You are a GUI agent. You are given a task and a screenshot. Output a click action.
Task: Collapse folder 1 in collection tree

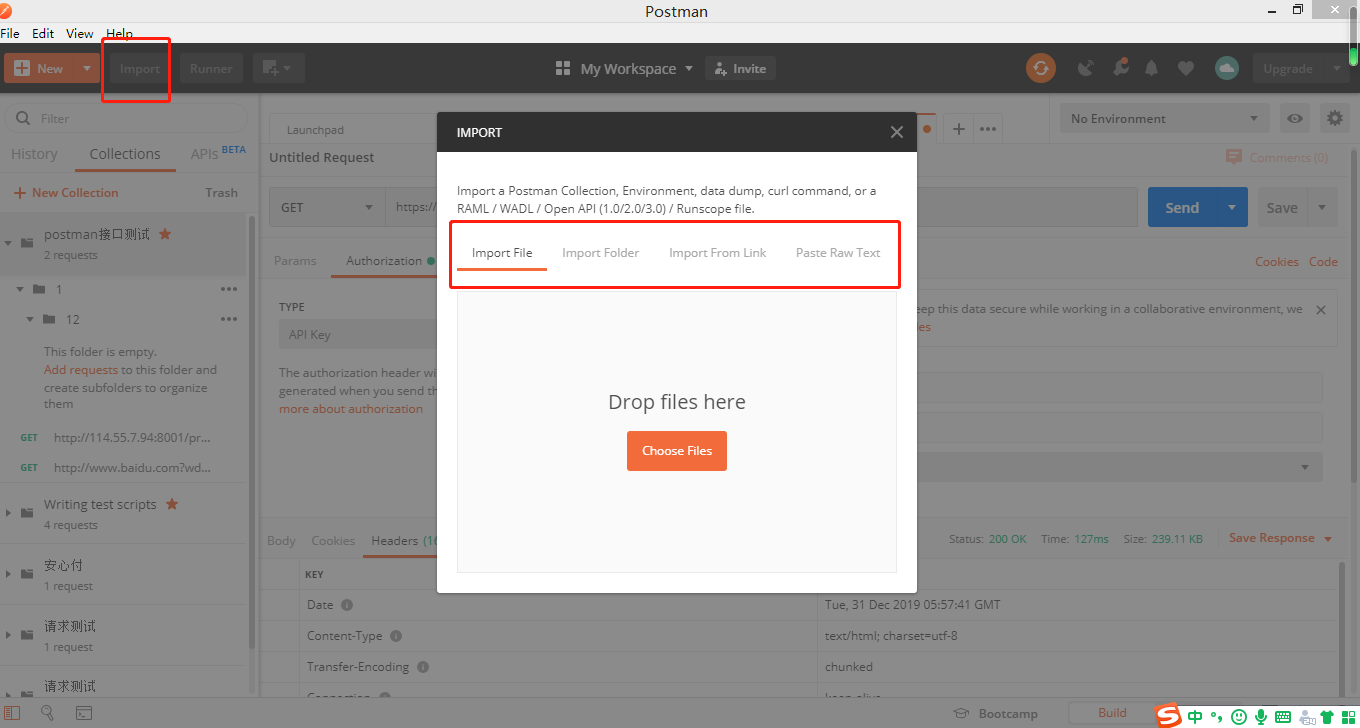20,289
